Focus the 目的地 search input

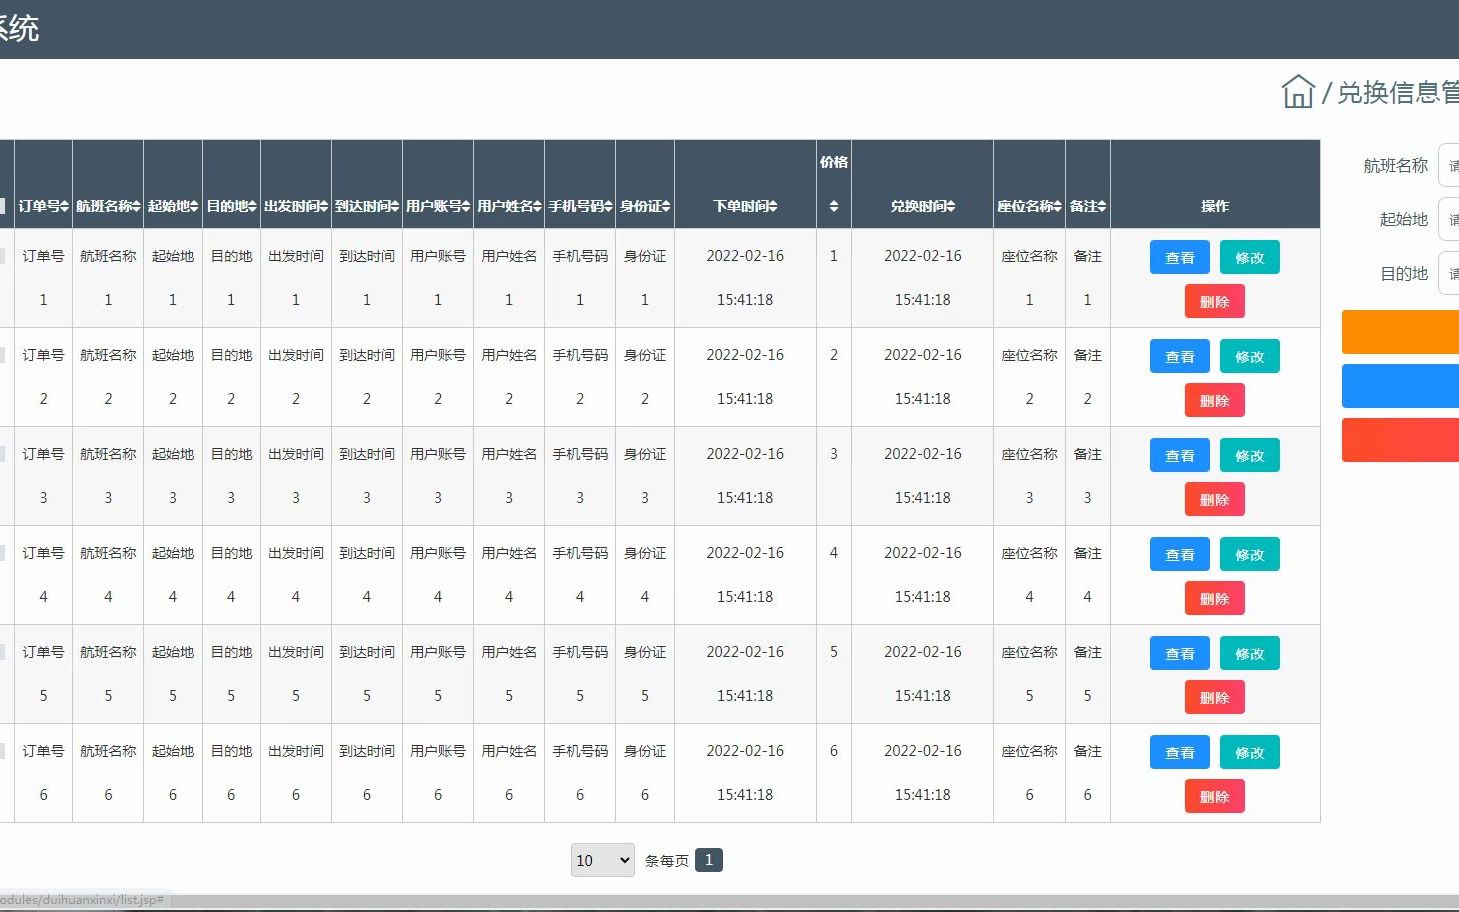[x=1449, y=273]
